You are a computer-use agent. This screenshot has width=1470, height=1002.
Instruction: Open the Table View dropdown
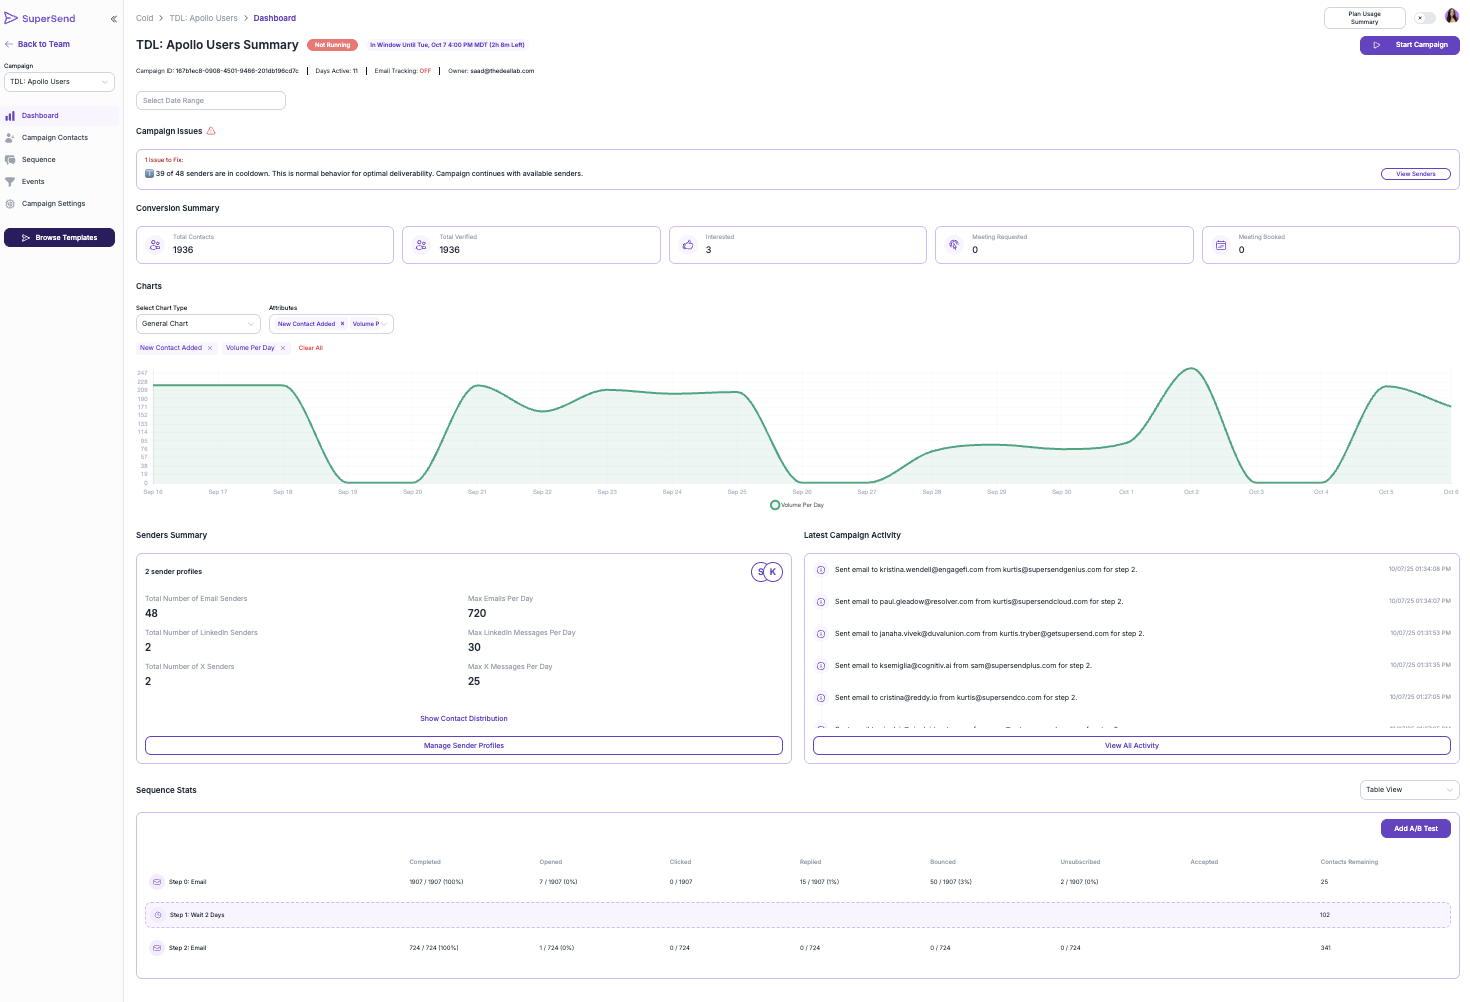1409,790
